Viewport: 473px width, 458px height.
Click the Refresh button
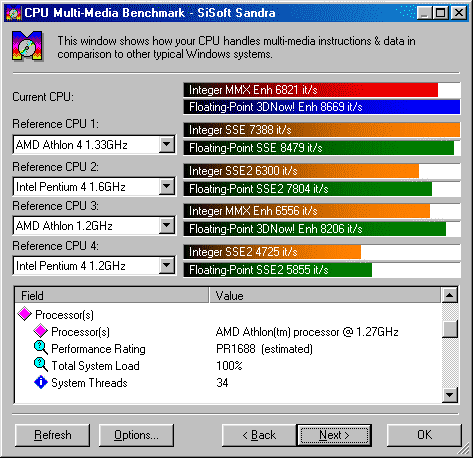pos(53,435)
